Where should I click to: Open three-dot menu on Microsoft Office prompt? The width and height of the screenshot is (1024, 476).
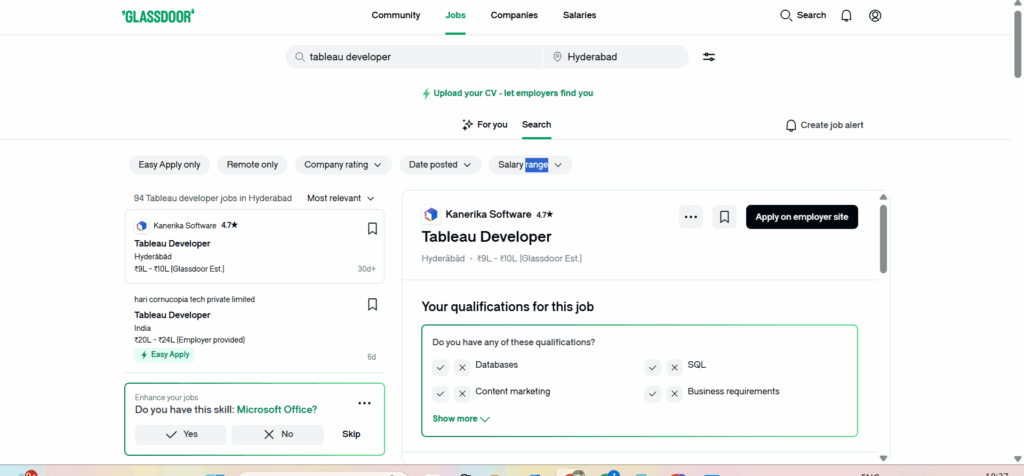364,404
